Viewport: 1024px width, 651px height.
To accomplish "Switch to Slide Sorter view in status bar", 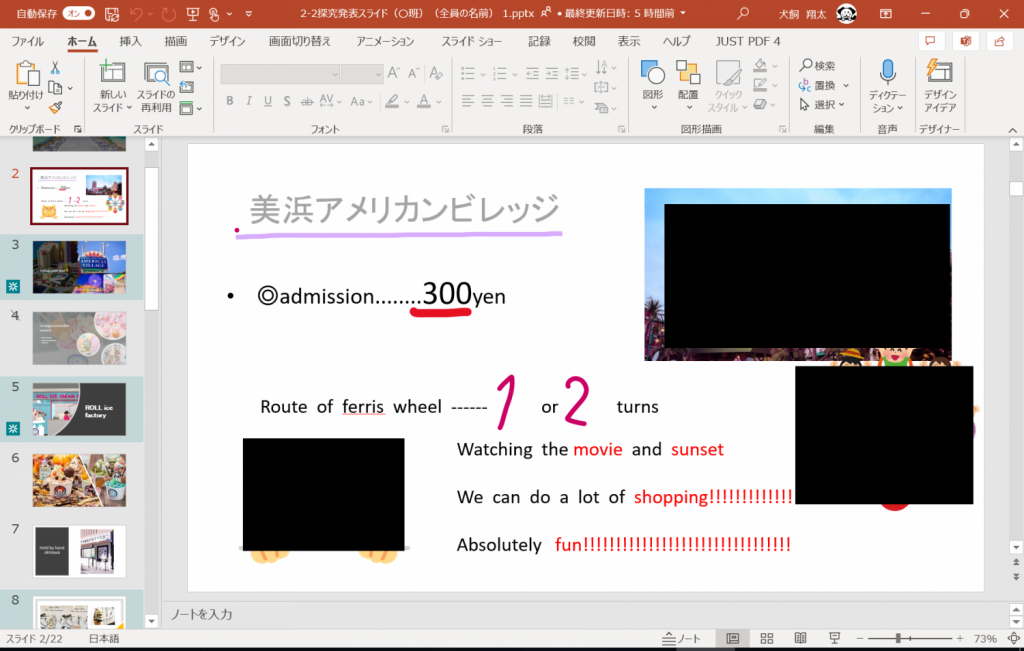I will coord(766,638).
